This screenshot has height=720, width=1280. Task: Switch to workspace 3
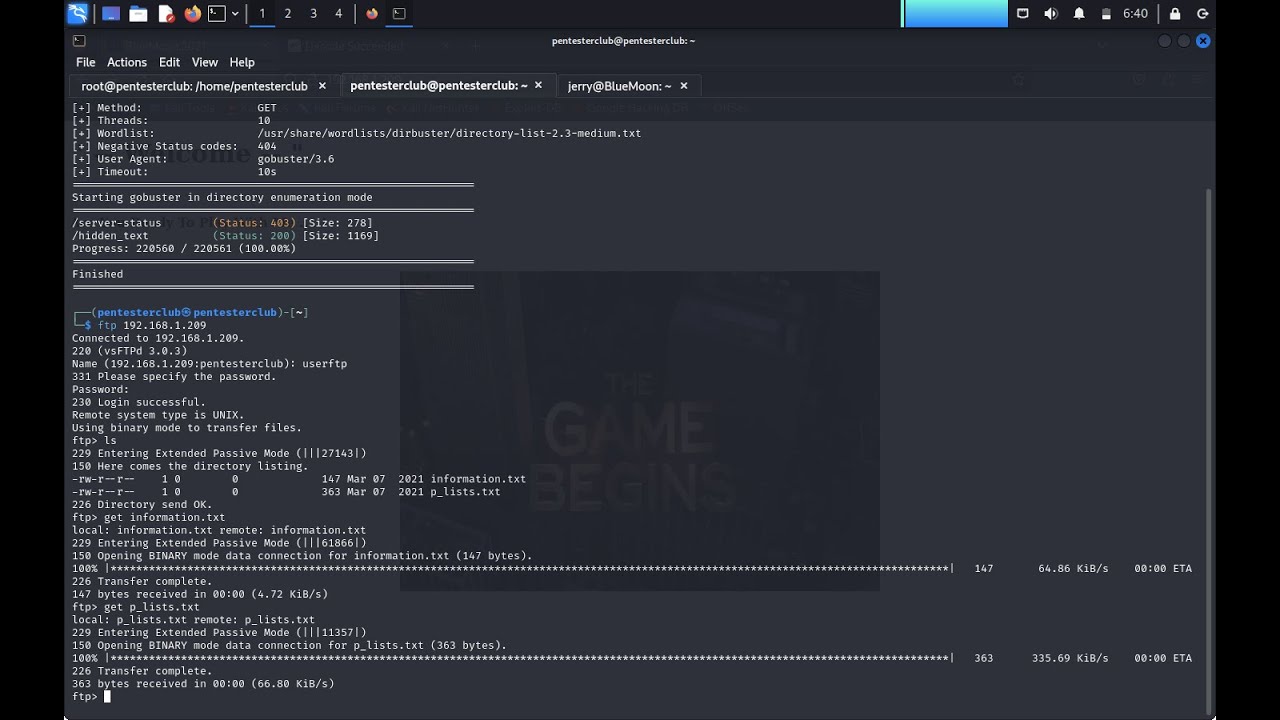coord(313,14)
